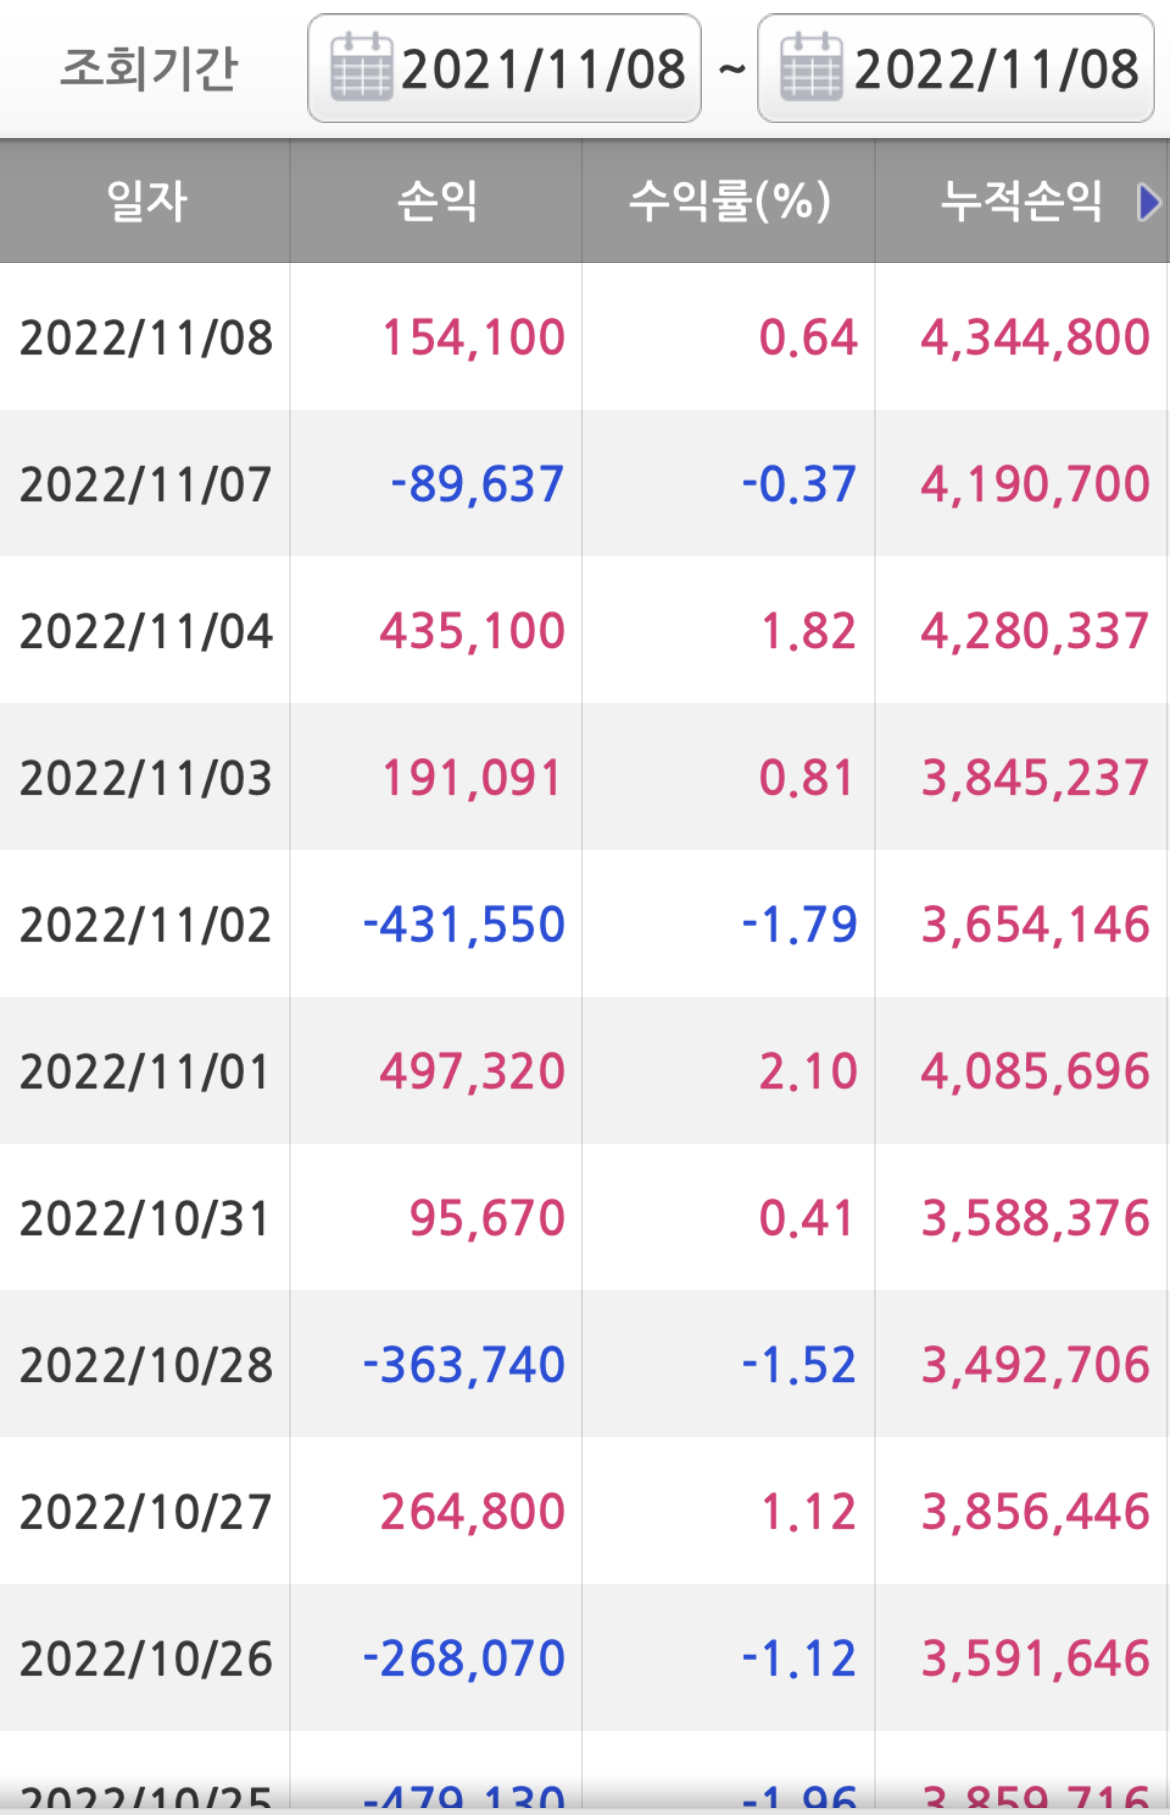Select the 일자 column header
The width and height of the screenshot is (1170, 1815).
click(145, 201)
